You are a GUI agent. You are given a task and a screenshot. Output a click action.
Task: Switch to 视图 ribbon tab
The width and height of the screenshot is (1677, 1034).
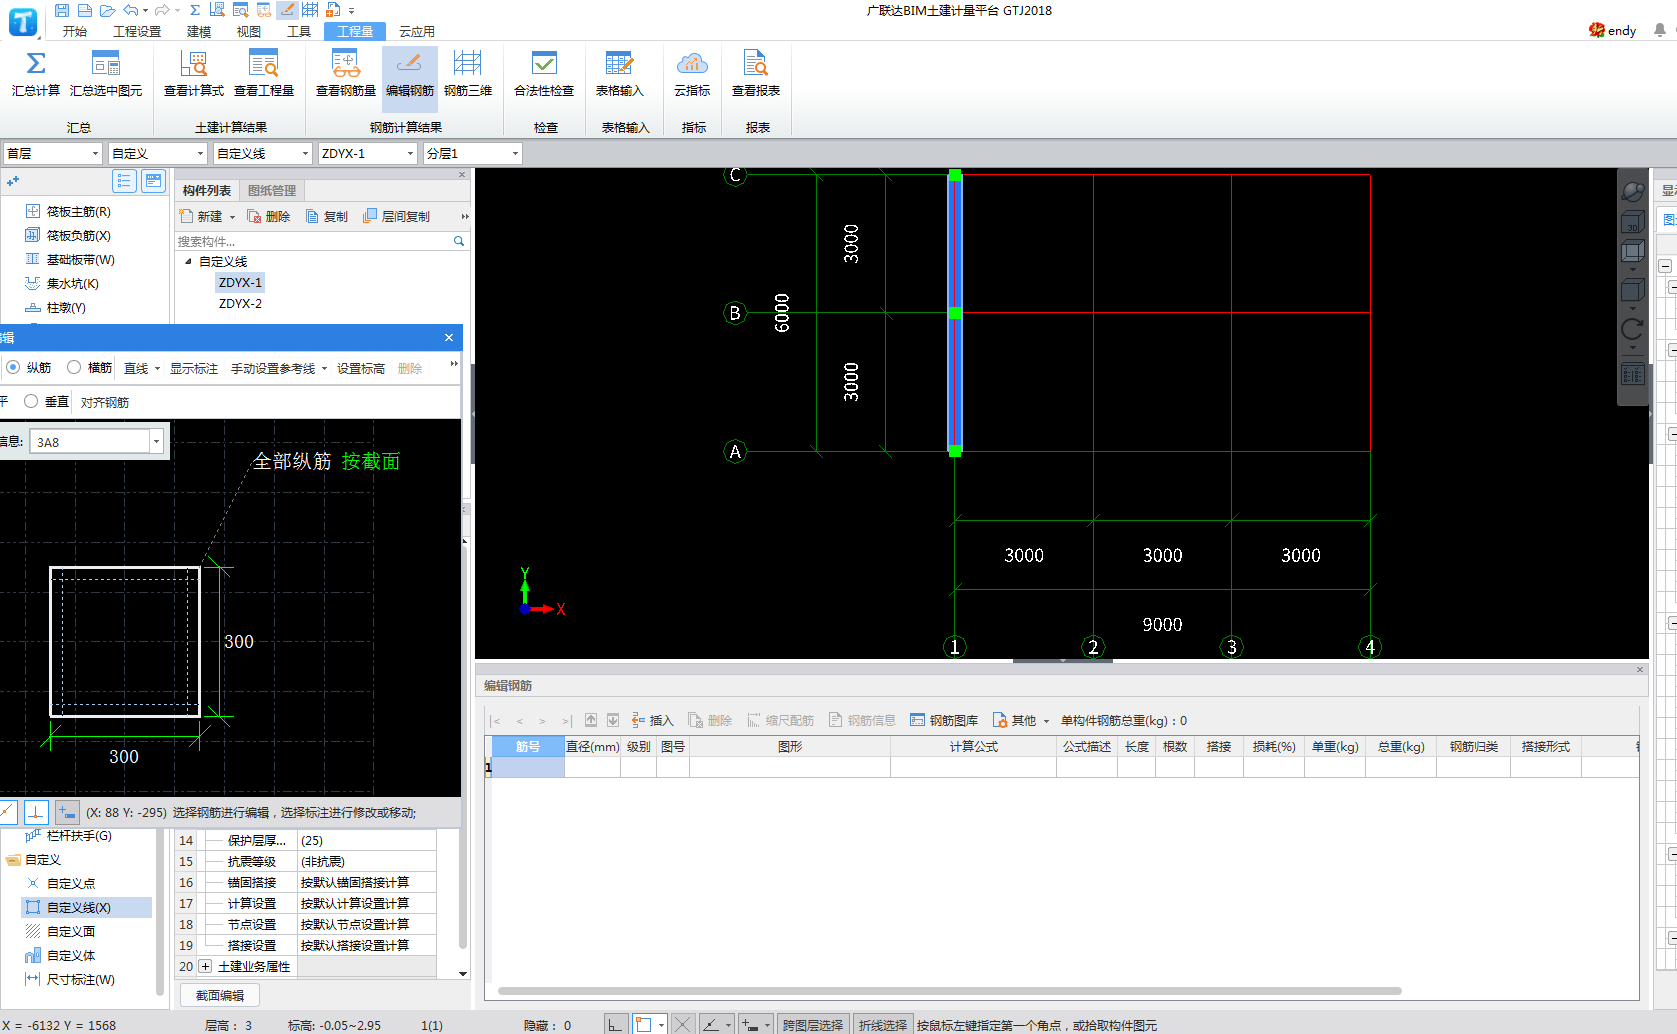click(249, 31)
